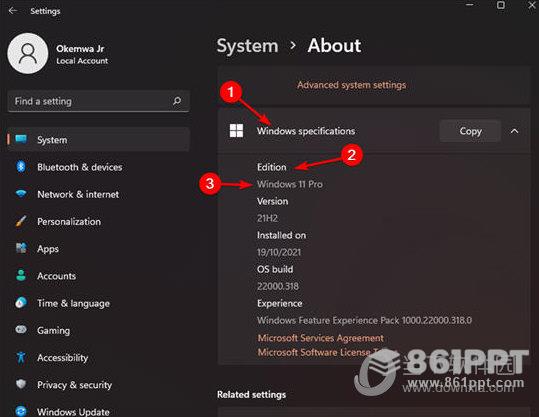Click the Related settings heading
The height and width of the screenshot is (417, 539).
[251, 395]
